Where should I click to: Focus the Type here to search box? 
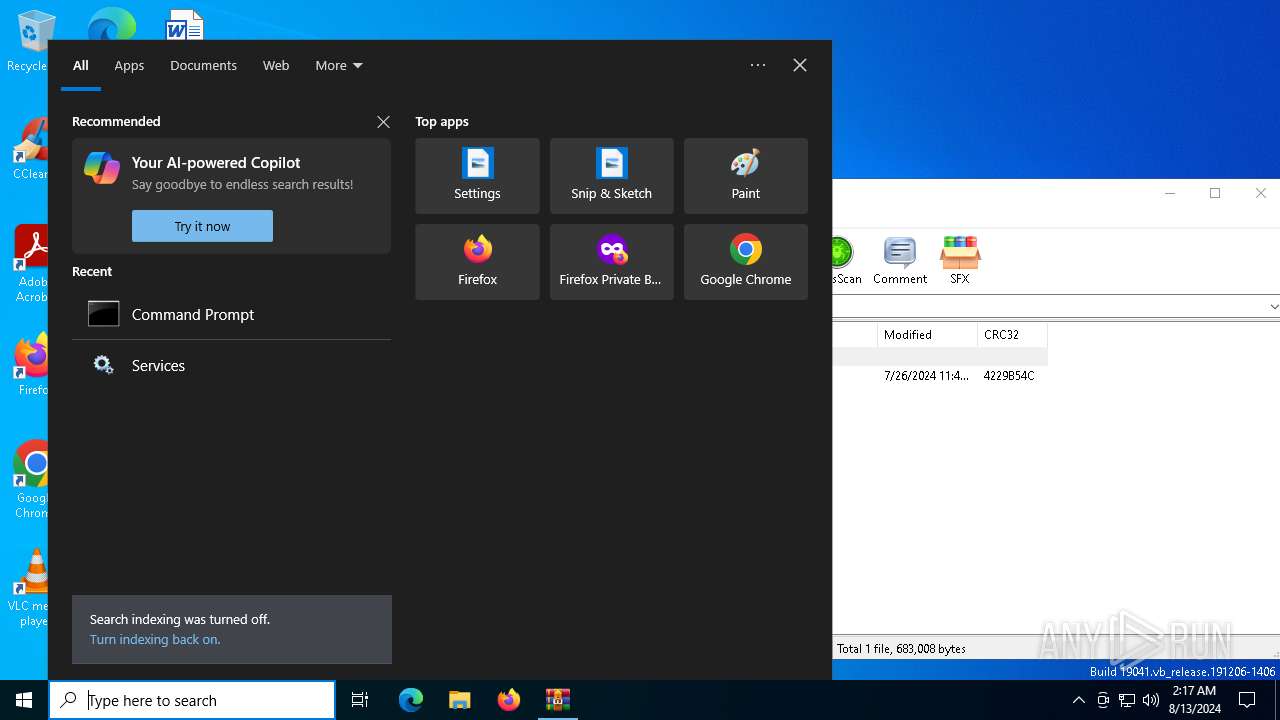[x=192, y=700]
